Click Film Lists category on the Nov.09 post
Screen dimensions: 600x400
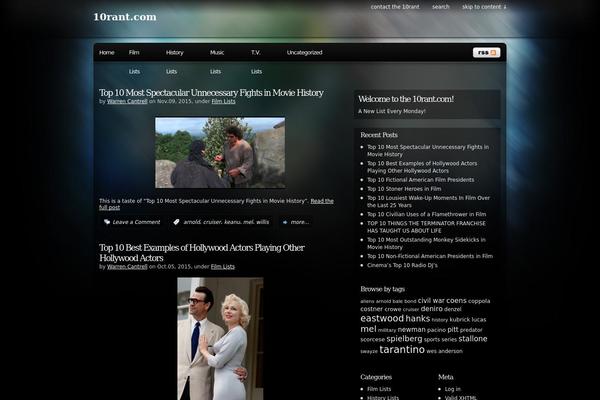(x=223, y=101)
